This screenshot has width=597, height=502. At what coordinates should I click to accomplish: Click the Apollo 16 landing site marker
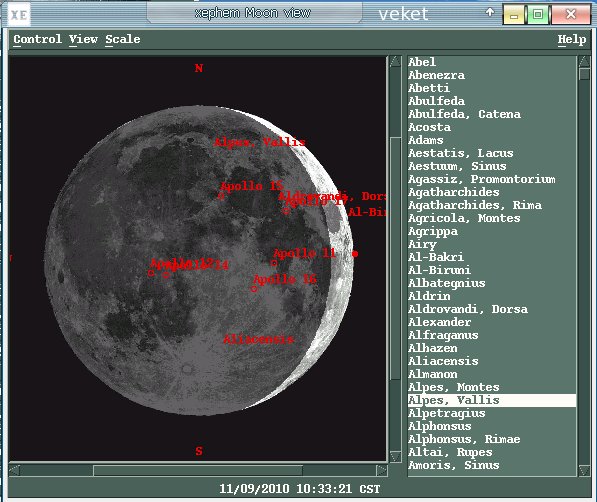pos(254,289)
